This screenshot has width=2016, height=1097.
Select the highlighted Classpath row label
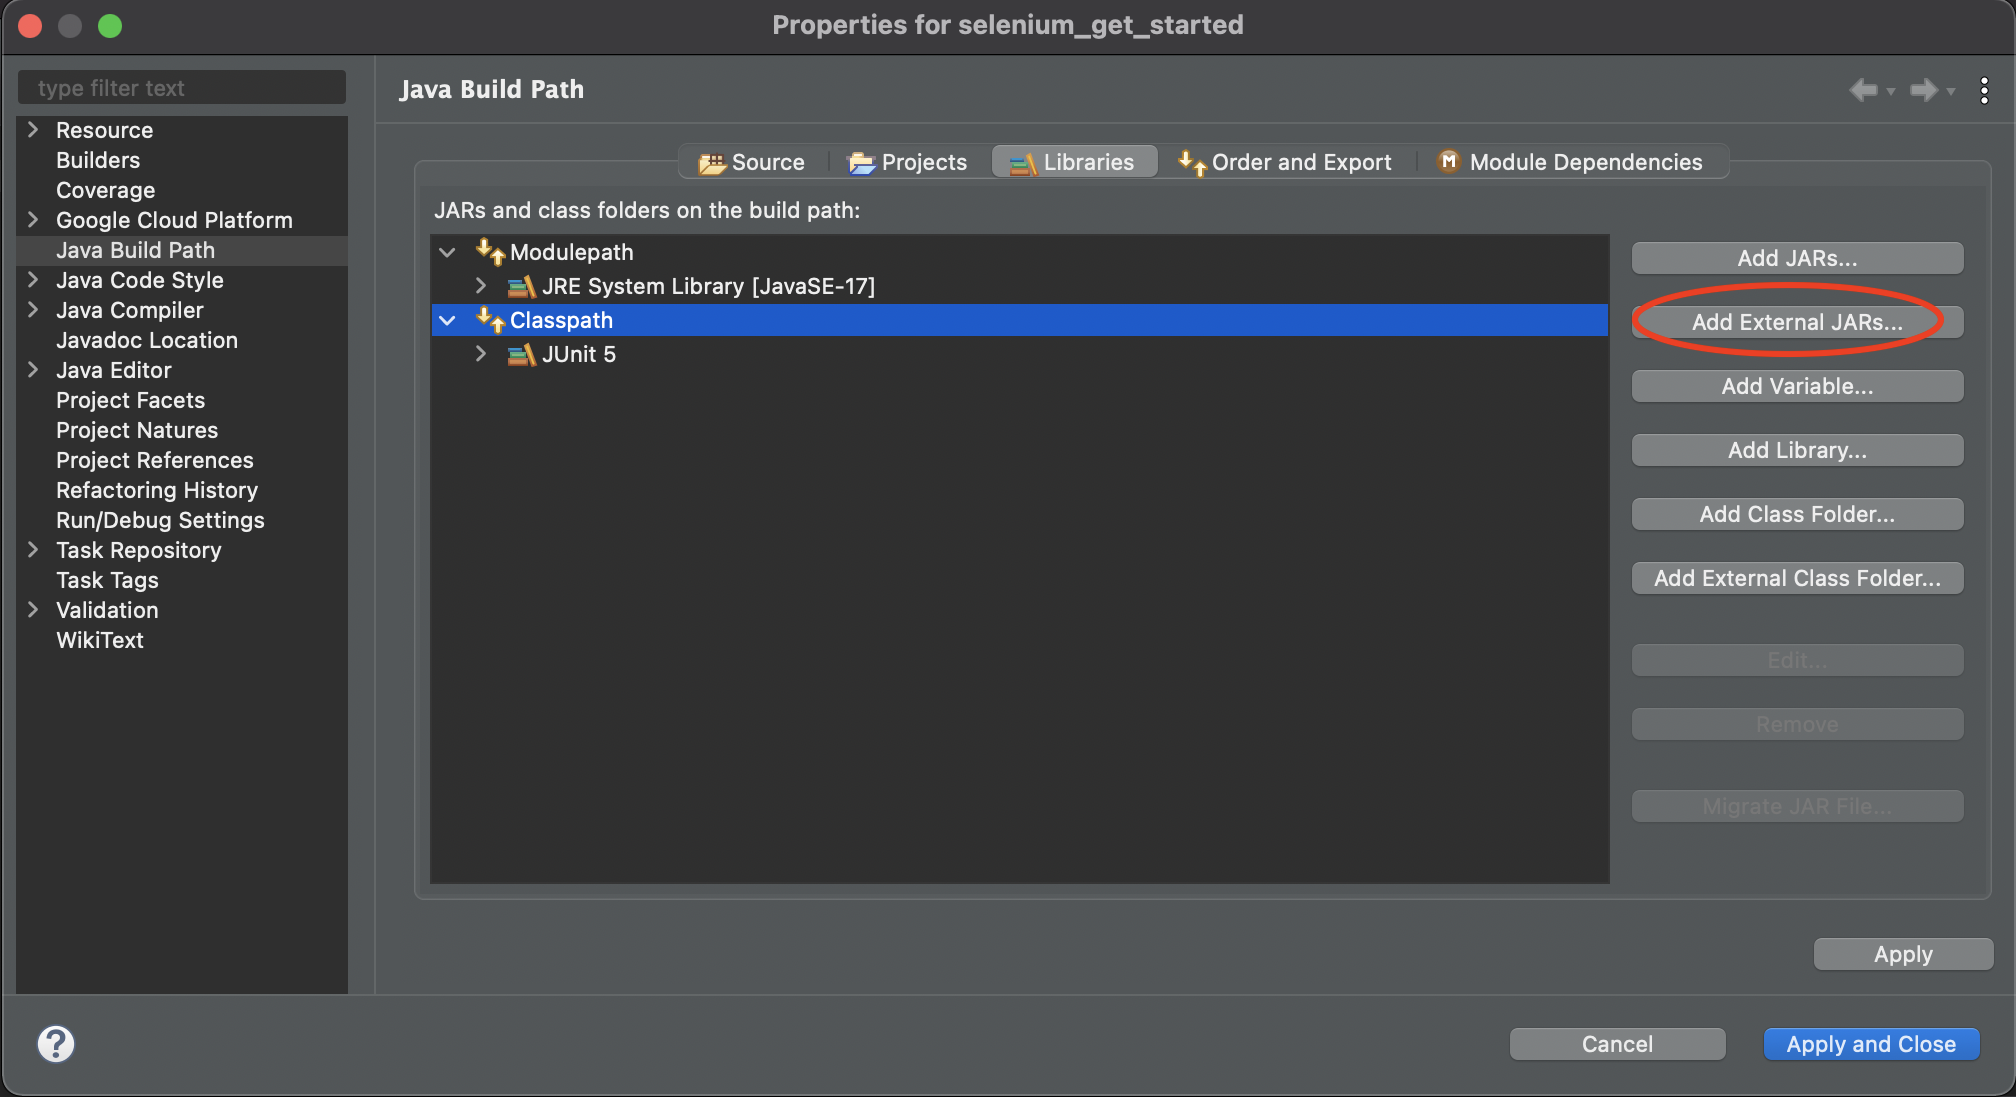click(x=561, y=320)
